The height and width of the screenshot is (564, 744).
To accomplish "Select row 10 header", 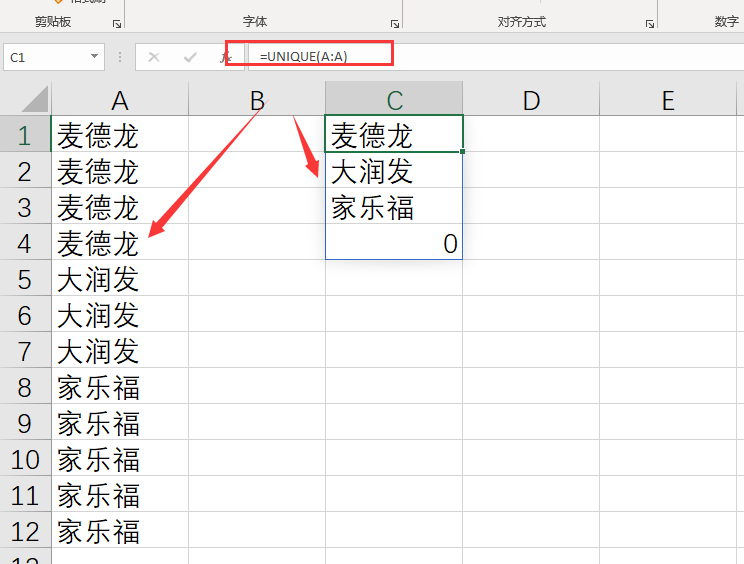I will [x=25, y=458].
